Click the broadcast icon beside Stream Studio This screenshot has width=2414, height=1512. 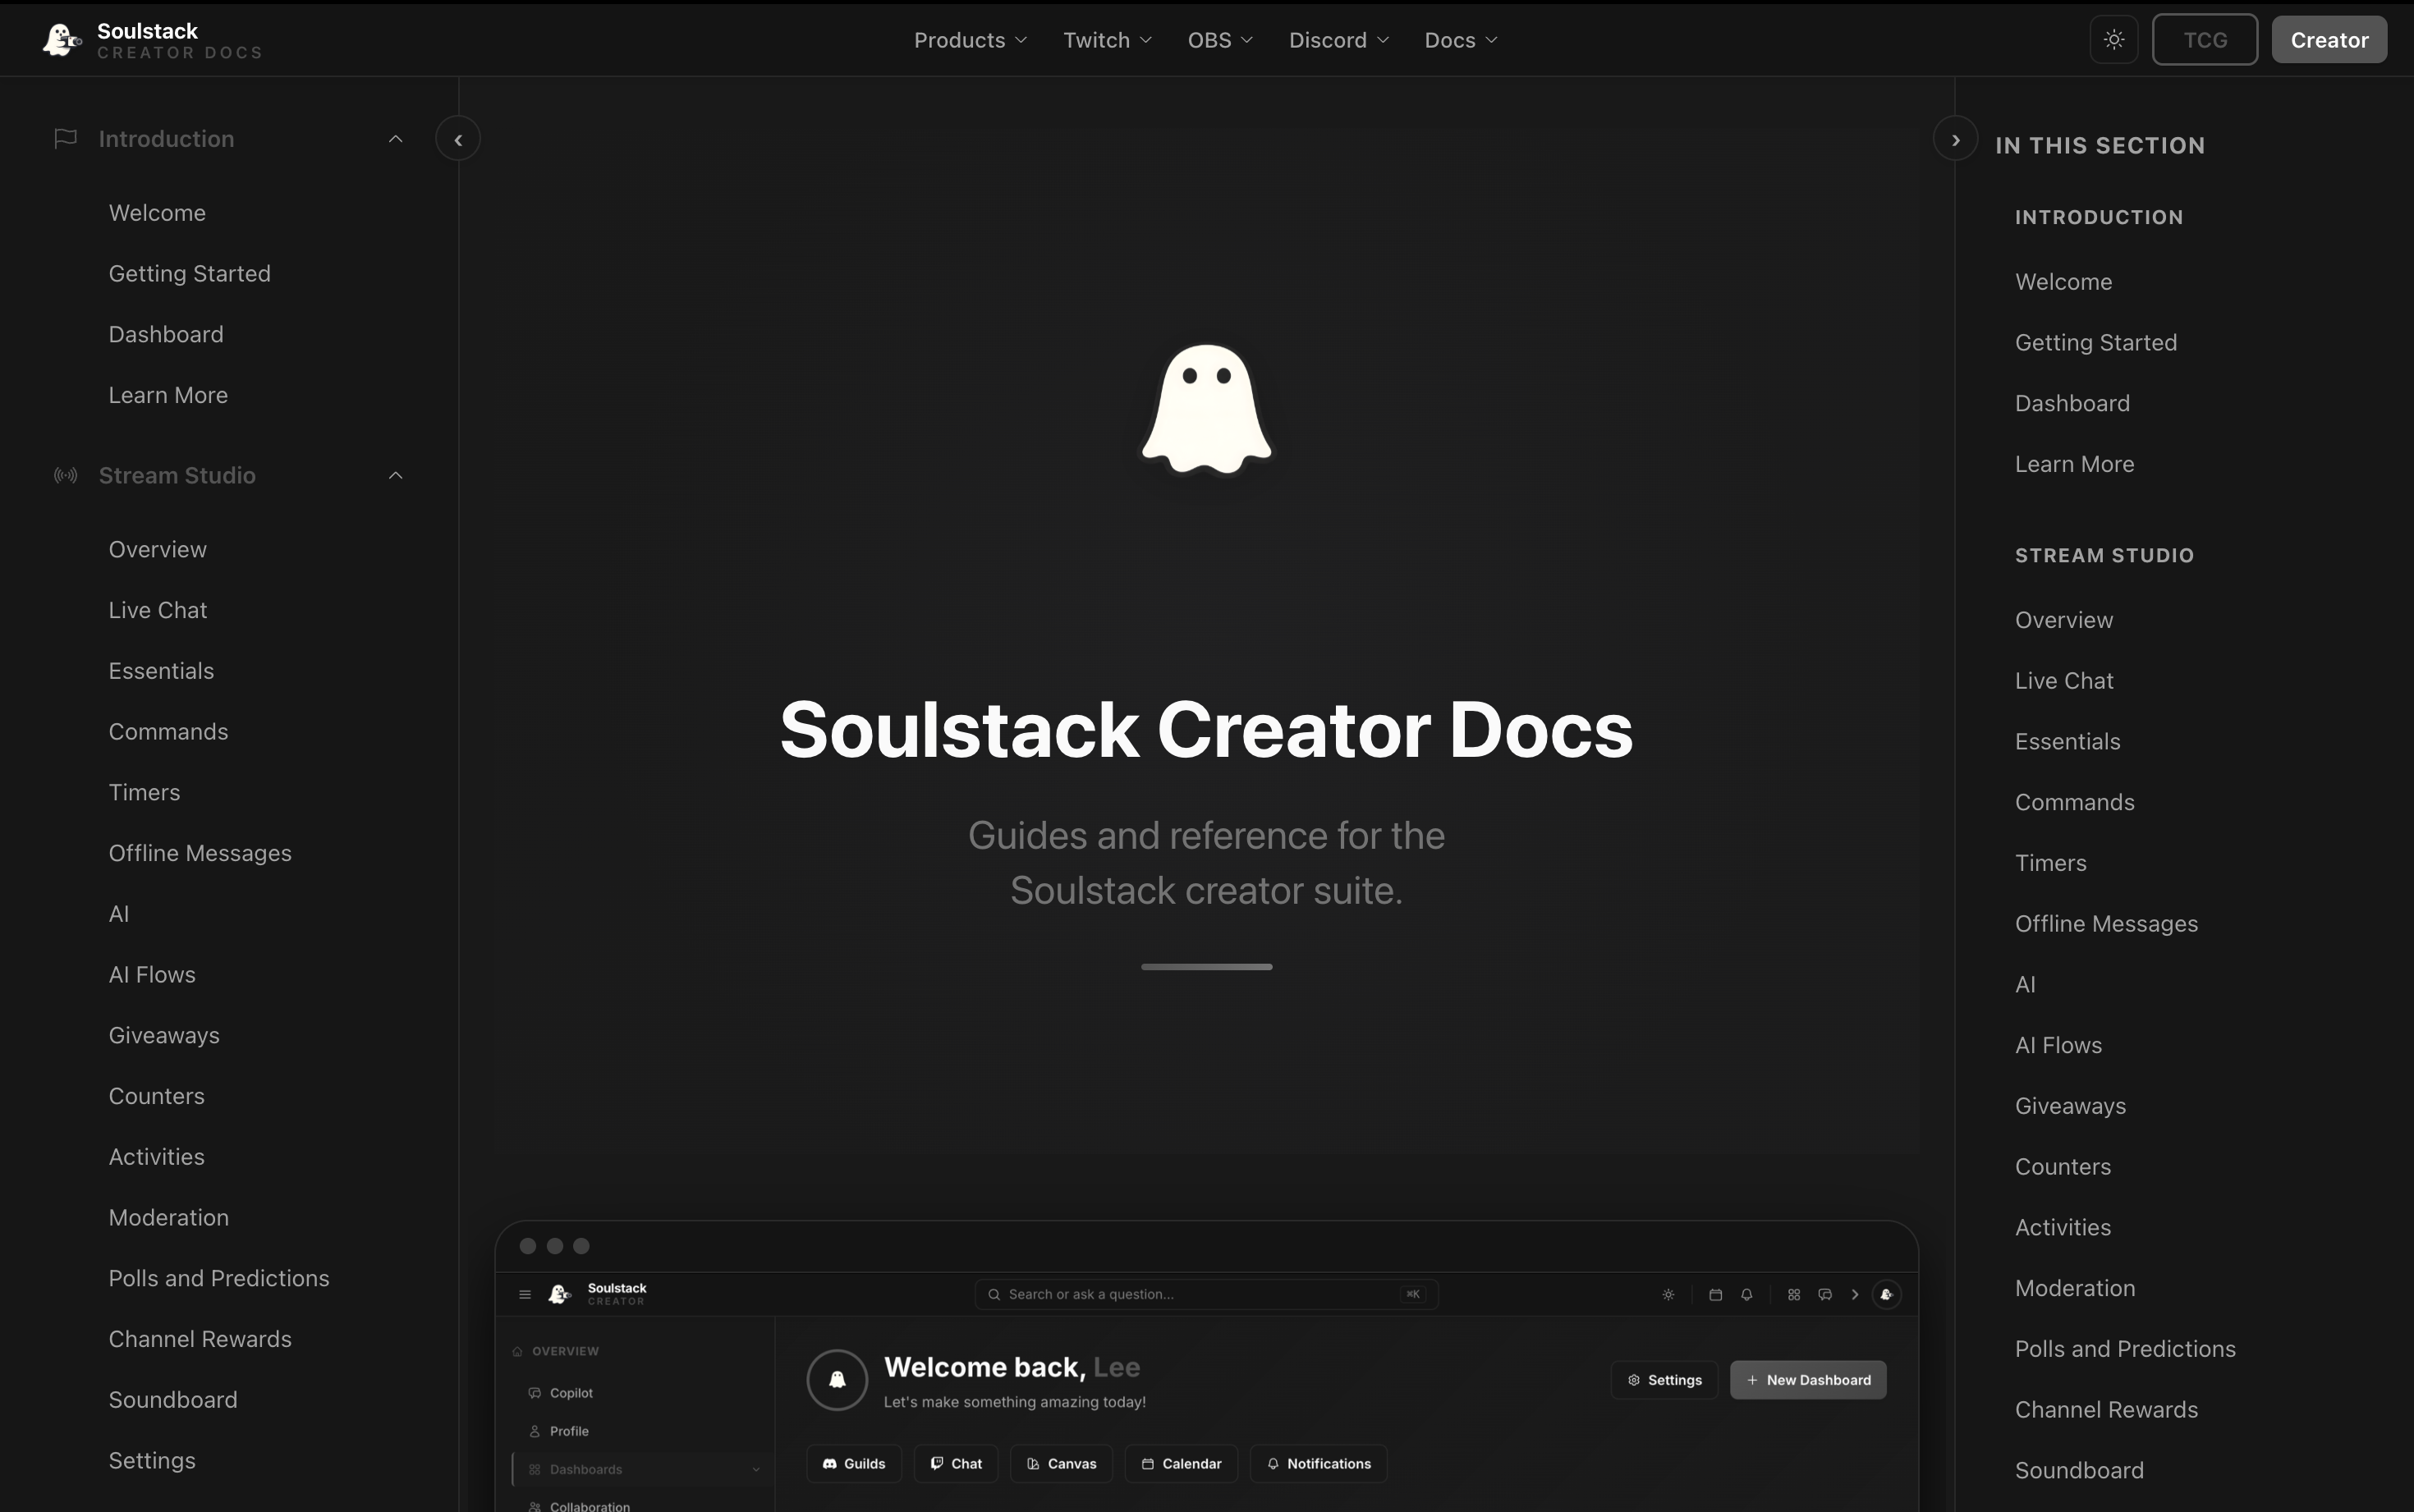click(x=65, y=475)
